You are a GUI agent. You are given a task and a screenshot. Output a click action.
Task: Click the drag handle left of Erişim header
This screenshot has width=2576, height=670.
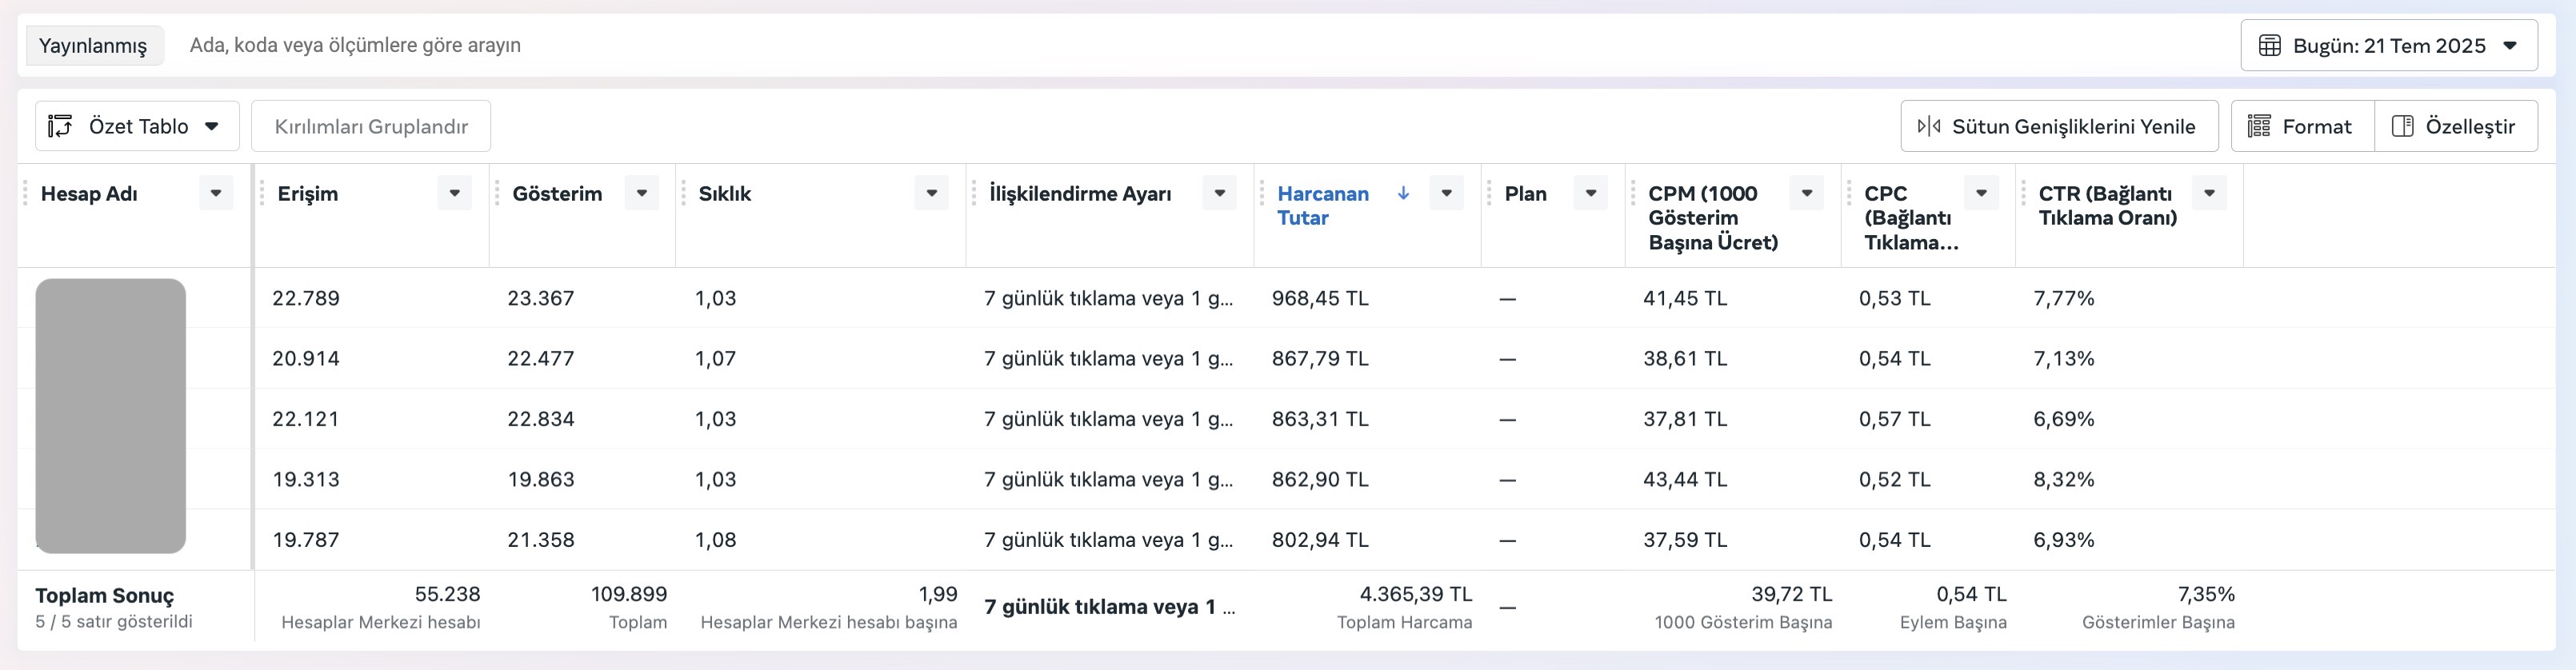262,193
